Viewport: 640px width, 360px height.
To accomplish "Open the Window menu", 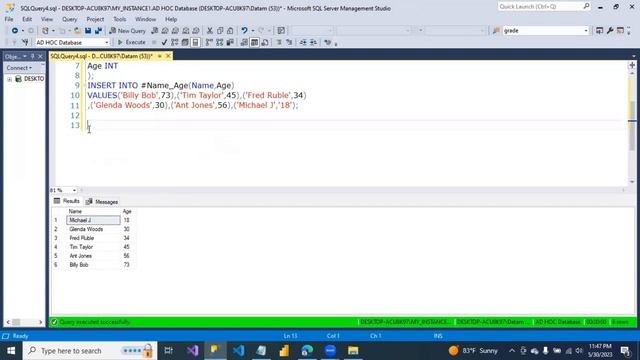I will (x=145, y=19).
